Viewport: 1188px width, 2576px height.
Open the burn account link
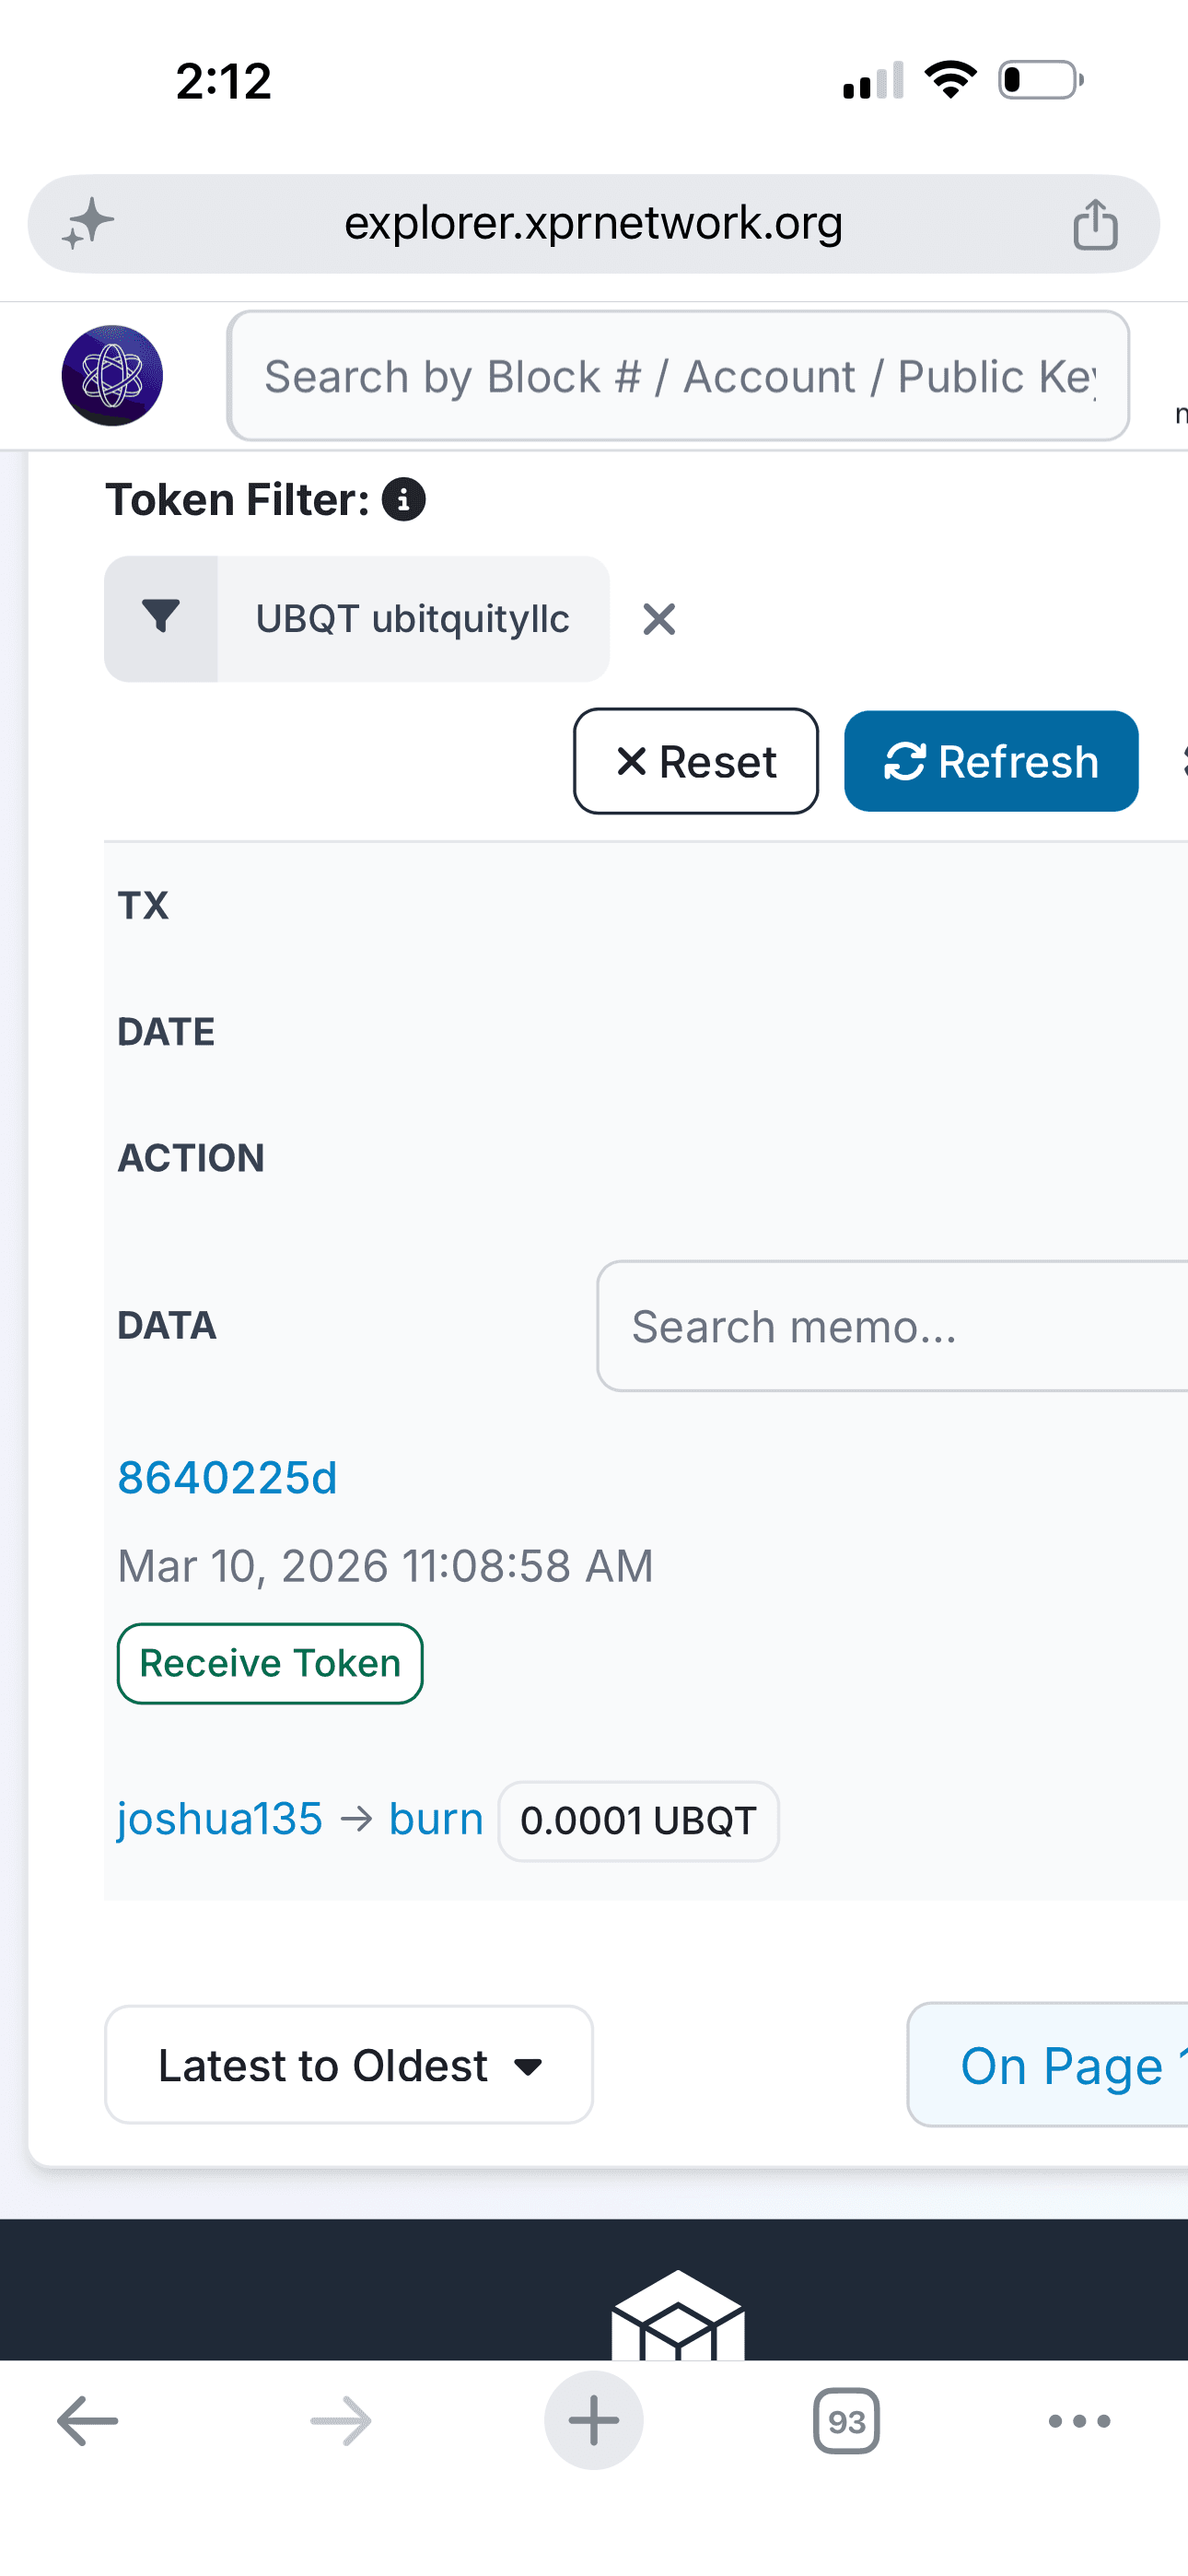[x=436, y=1819]
